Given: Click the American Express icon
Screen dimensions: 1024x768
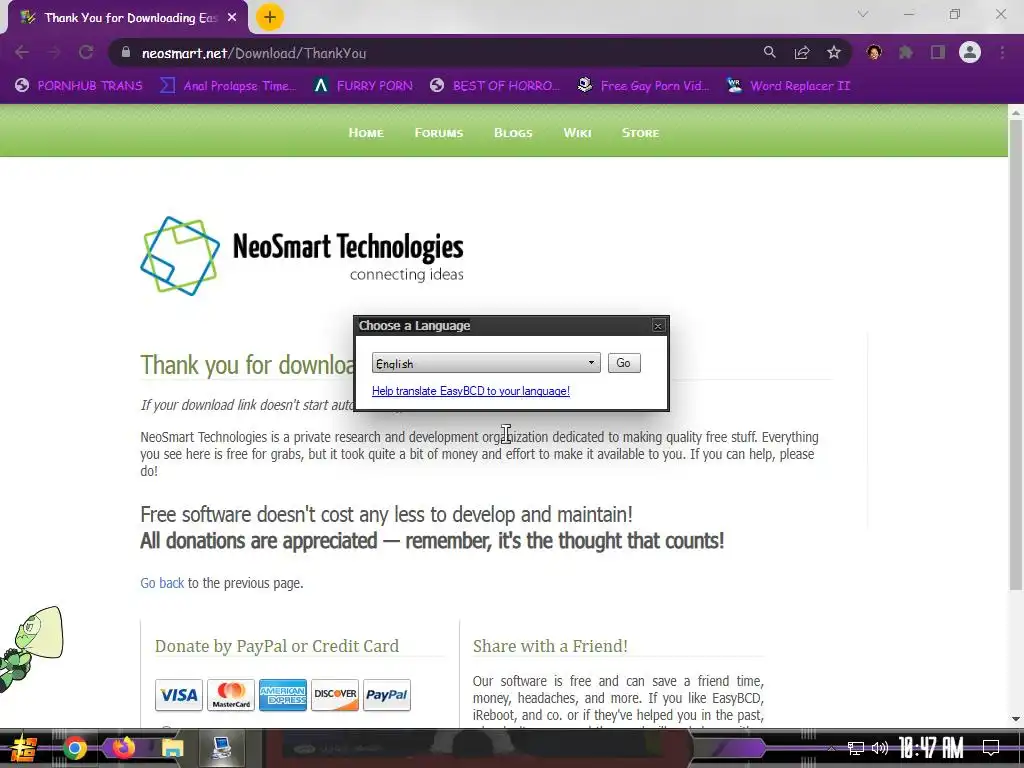Looking at the screenshot, I should [283, 695].
